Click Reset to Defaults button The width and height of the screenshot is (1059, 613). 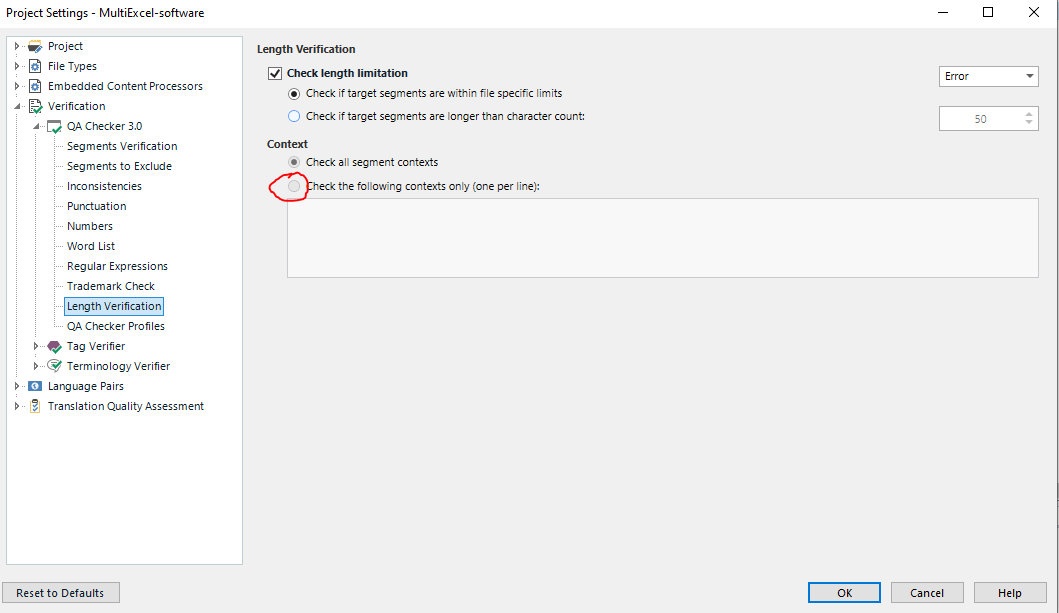pyautogui.click(x=61, y=593)
